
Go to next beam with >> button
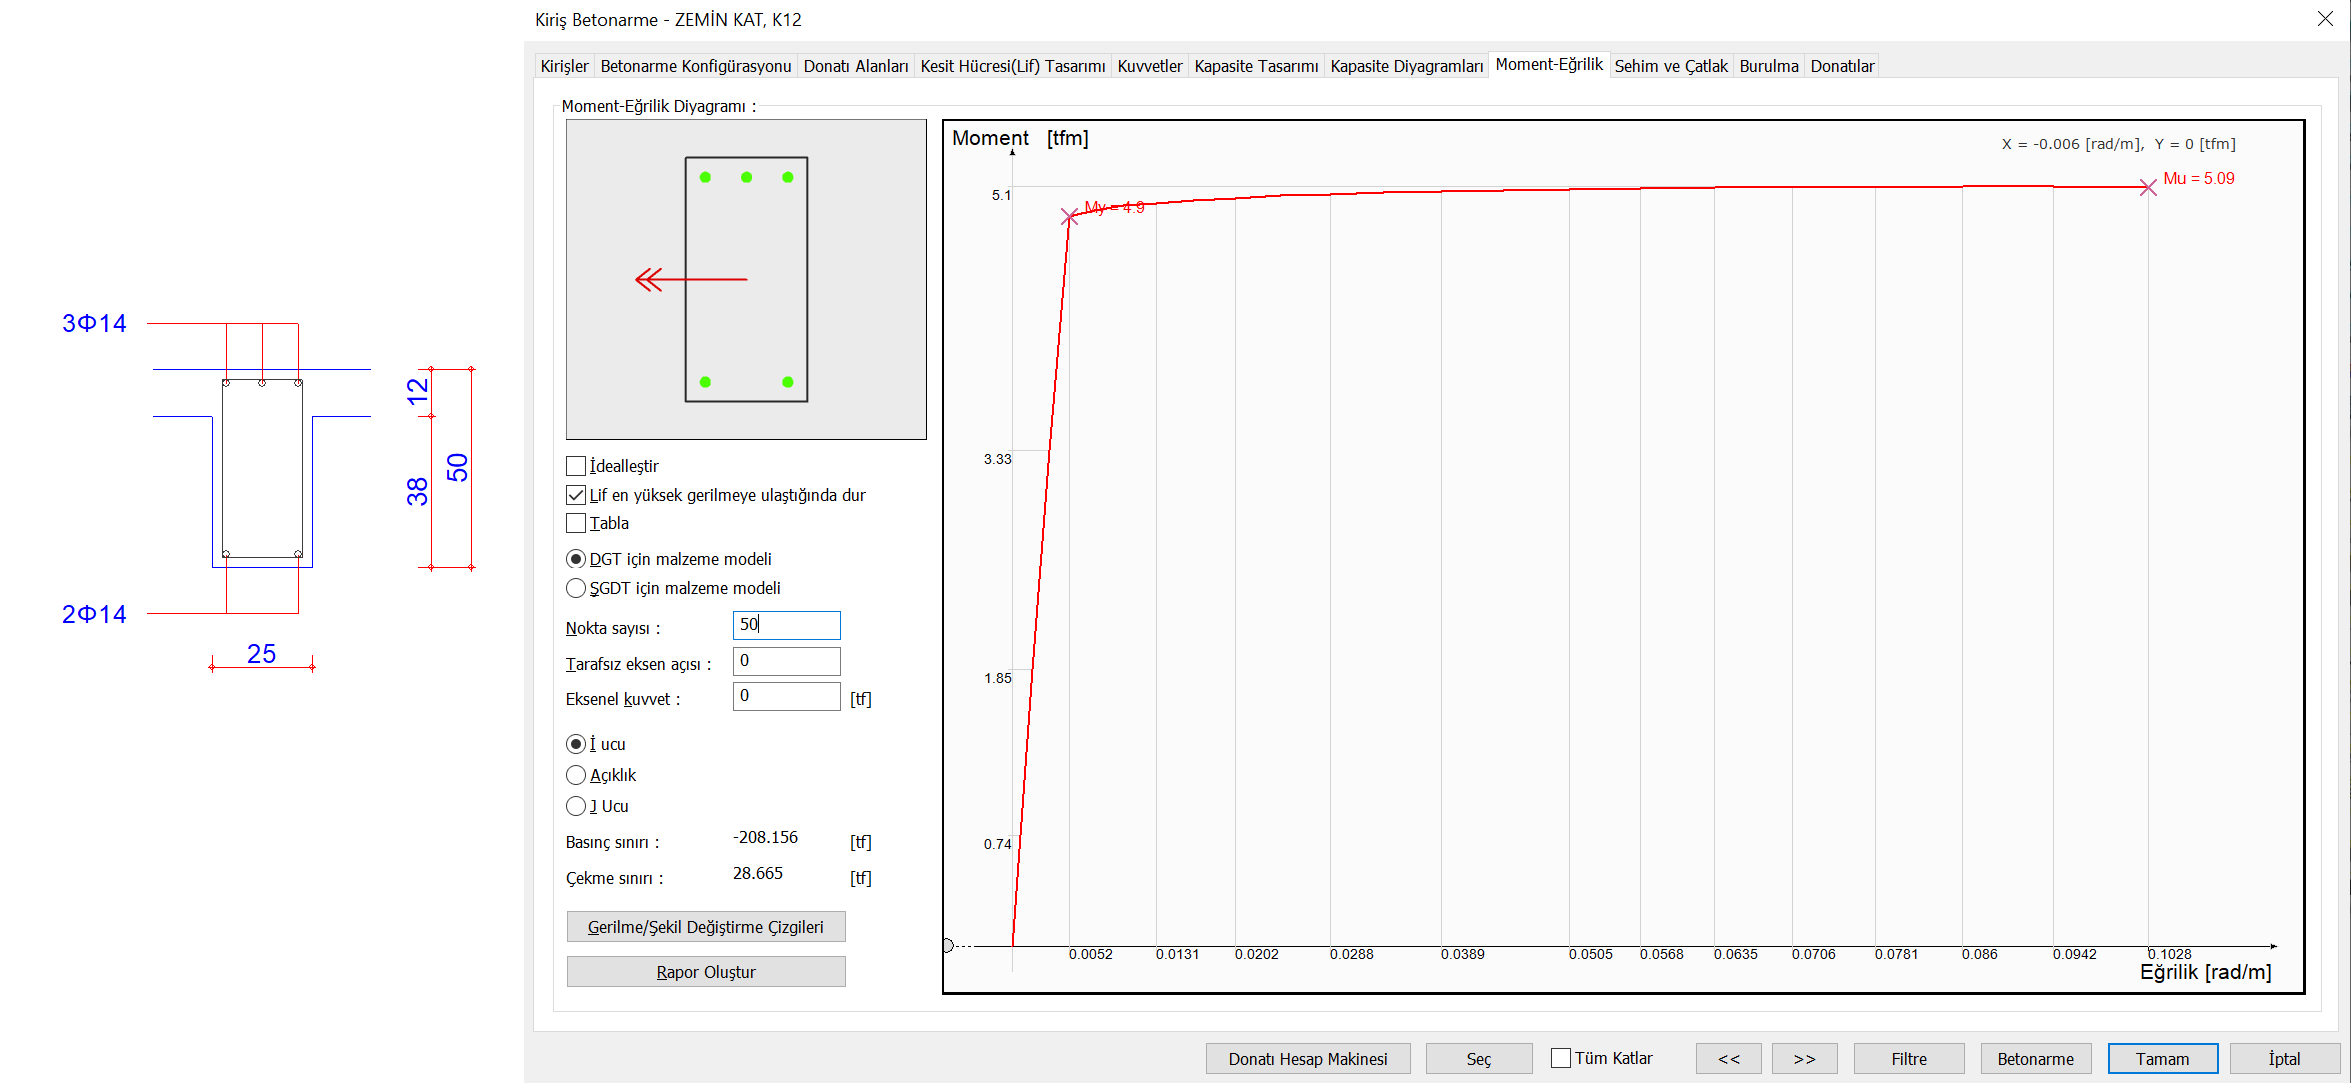1804,1058
